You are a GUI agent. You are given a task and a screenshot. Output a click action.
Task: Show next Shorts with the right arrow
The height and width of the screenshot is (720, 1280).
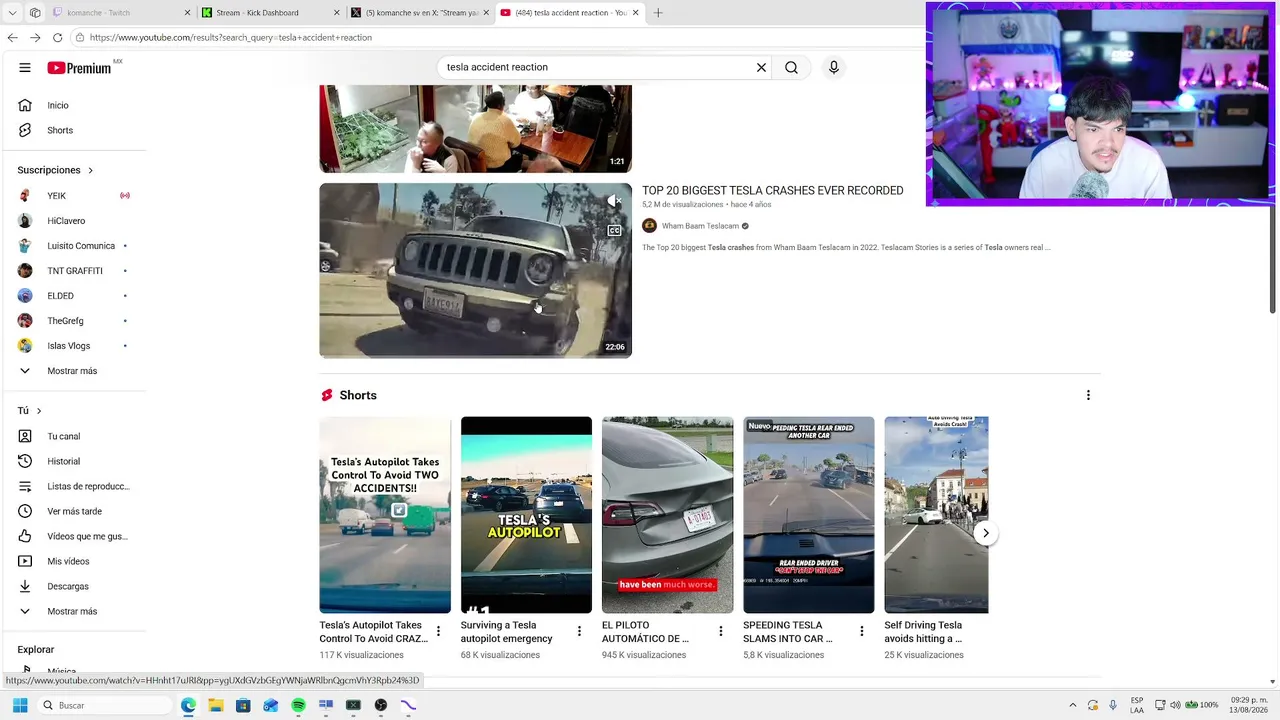click(986, 533)
